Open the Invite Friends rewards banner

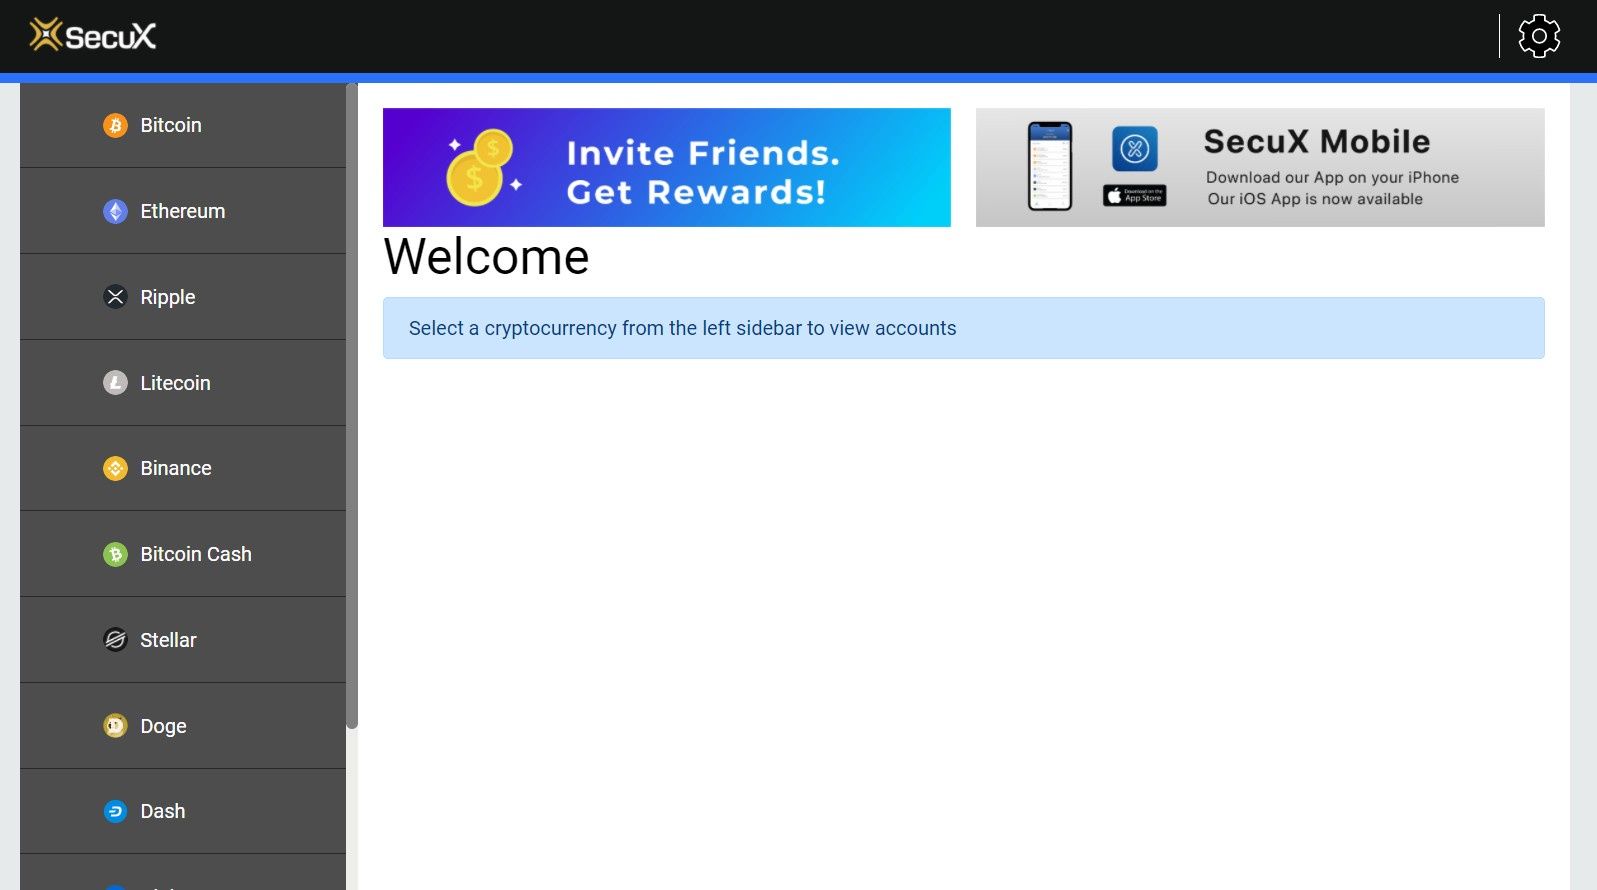point(667,168)
